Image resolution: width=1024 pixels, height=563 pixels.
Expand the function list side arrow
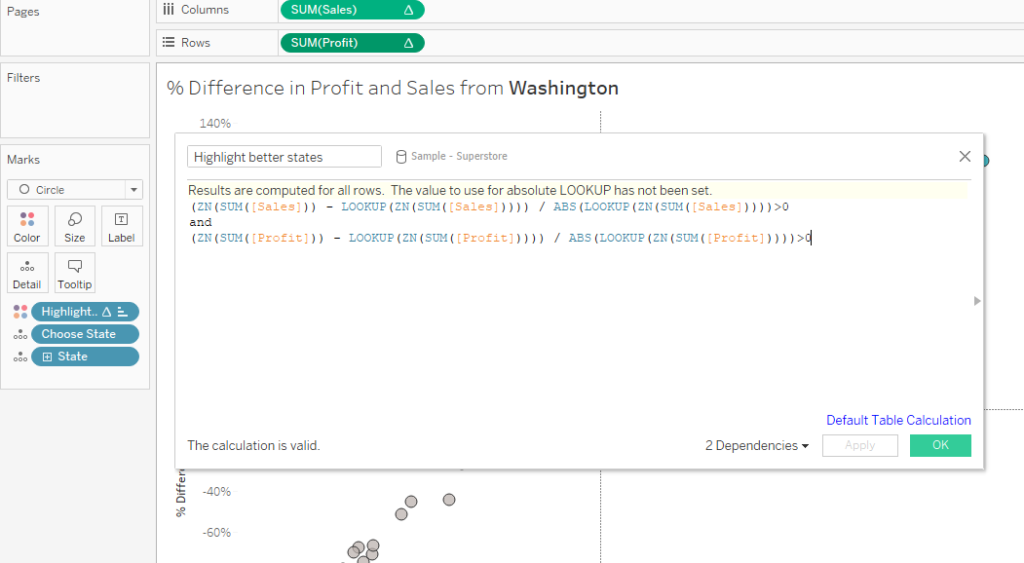977,301
